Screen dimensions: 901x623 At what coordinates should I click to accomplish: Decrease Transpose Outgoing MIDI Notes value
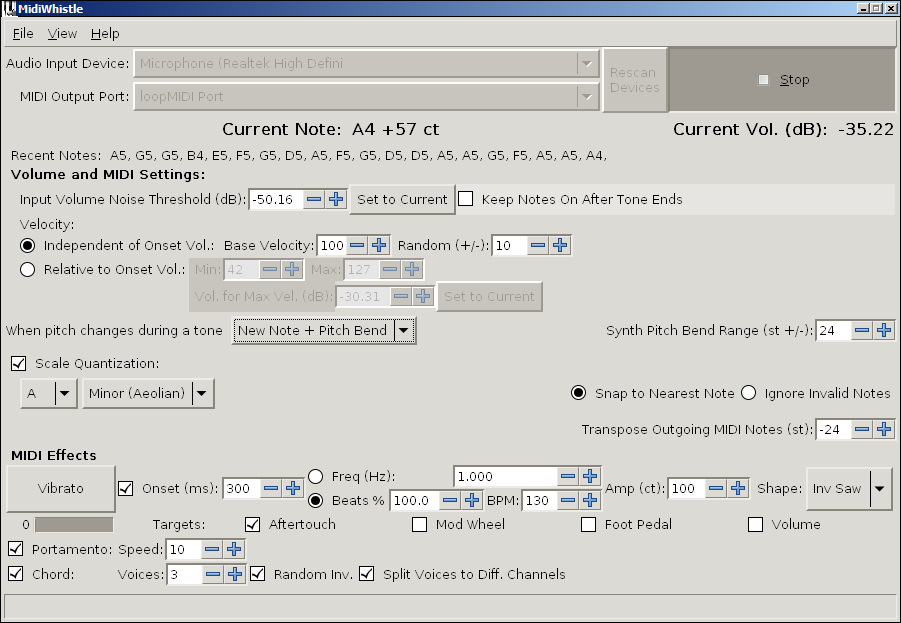pyautogui.click(x=861, y=429)
